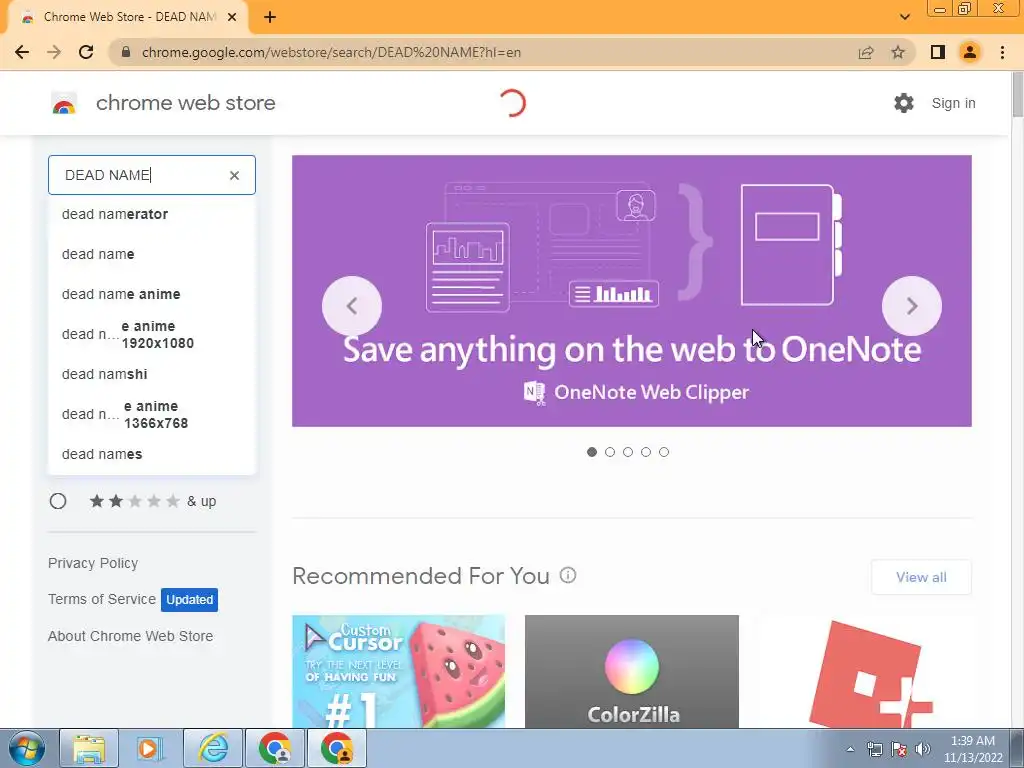The image size is (1024, 768).
Task: Click the share page icon in address bar
Action: point(866,52)
